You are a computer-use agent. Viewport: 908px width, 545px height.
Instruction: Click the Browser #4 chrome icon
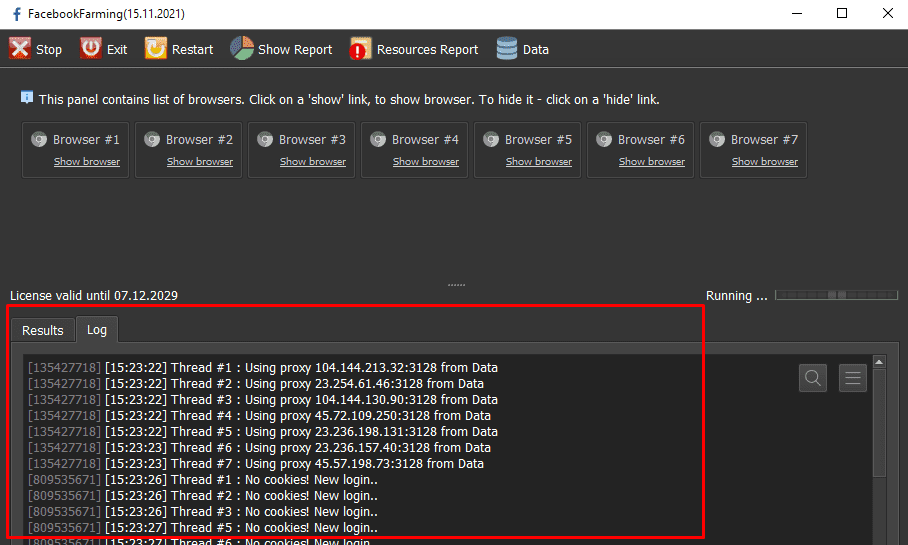tap(378, 140)
